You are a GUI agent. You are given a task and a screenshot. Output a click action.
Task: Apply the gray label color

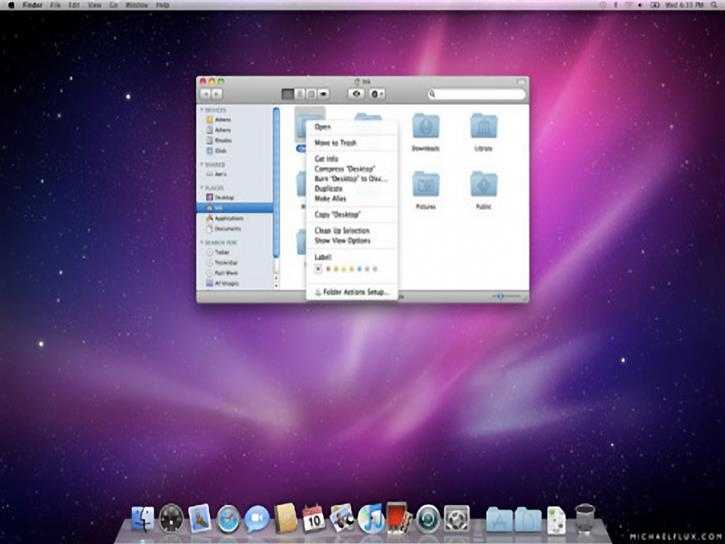[375, 269]
